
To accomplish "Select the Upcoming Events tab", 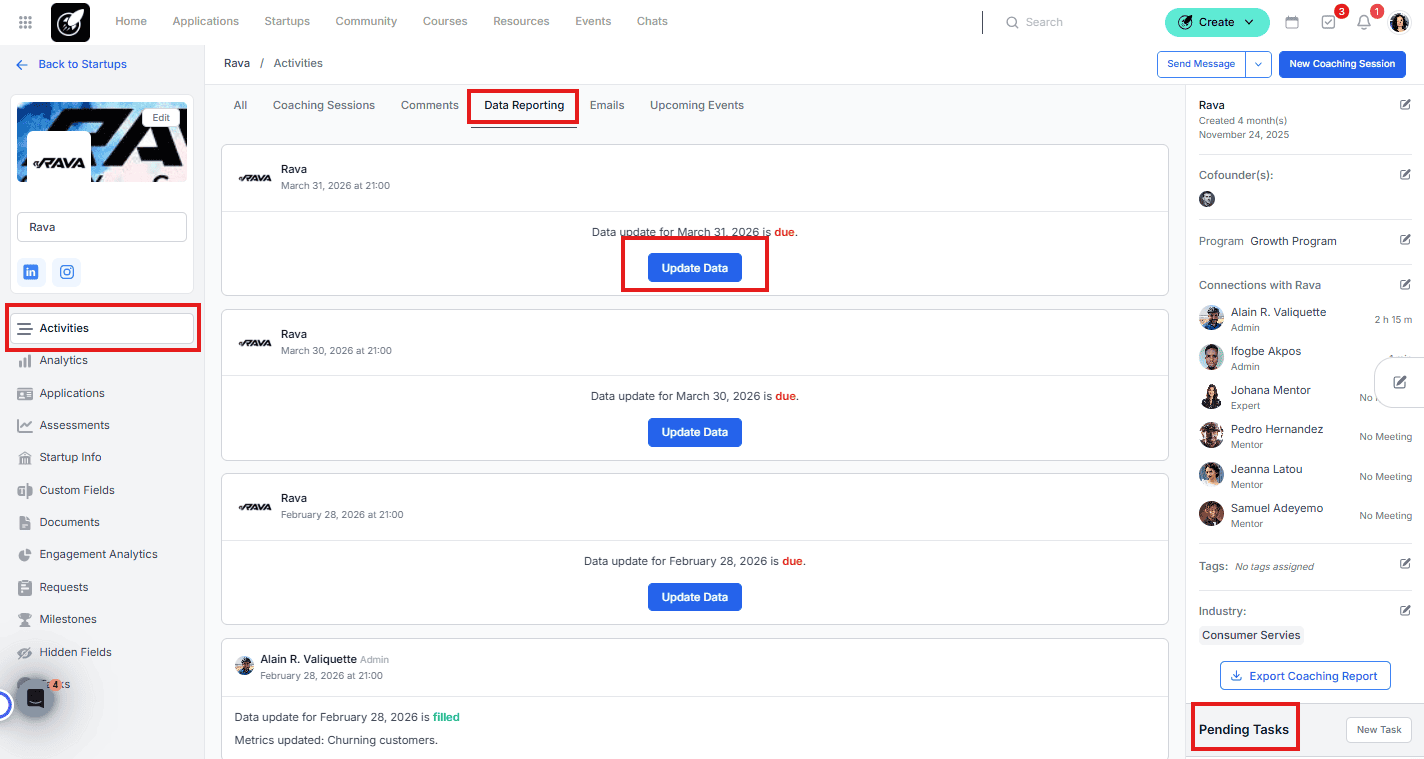I will tap(696, 105).
